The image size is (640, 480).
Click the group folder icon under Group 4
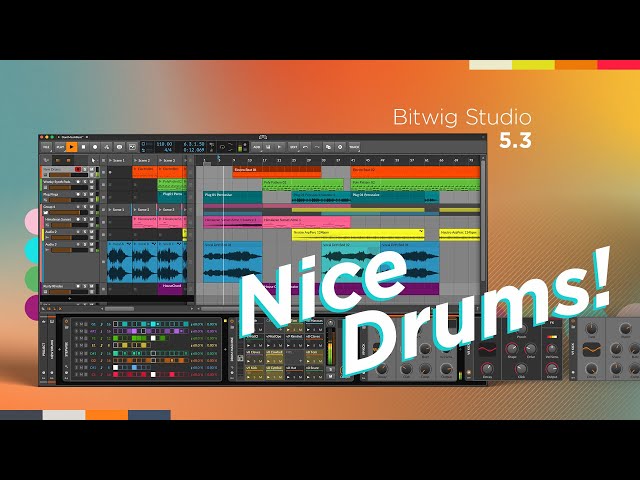pyautogui.click(x=46, y=213)
